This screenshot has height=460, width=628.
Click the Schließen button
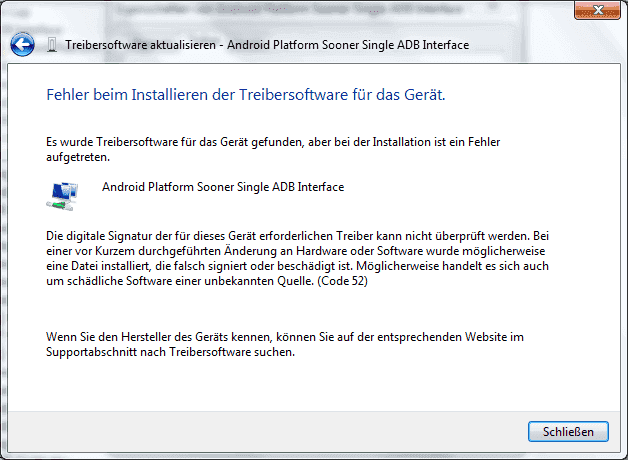click(568, 432)
